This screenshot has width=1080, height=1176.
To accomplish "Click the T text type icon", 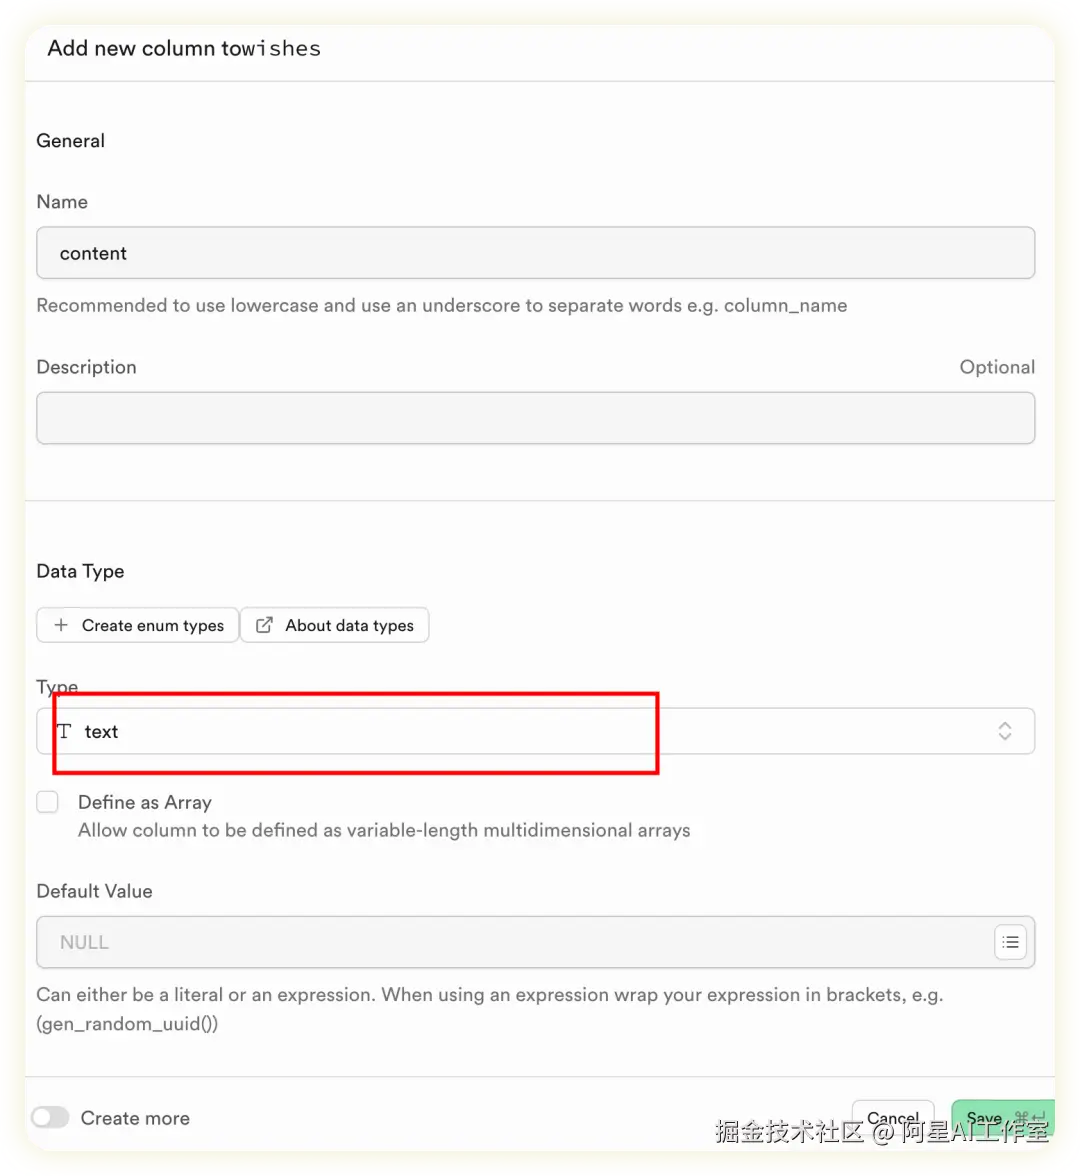I will [64, 731].
